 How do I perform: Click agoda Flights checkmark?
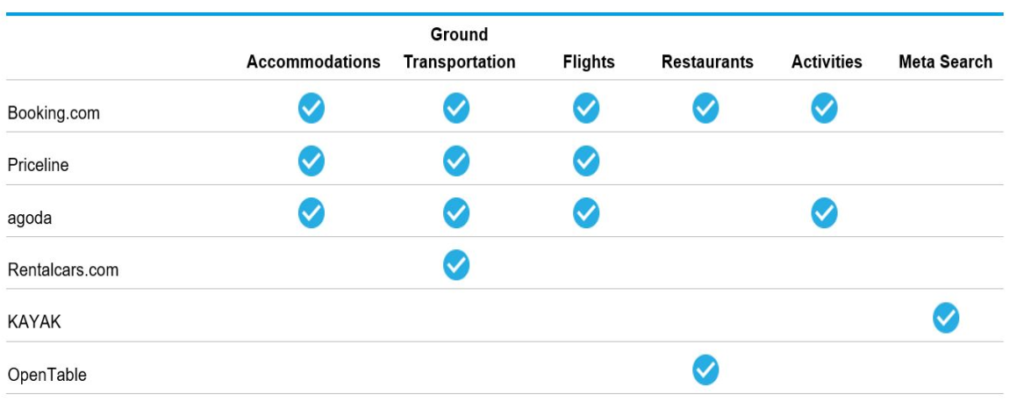(x=586, y=213)
